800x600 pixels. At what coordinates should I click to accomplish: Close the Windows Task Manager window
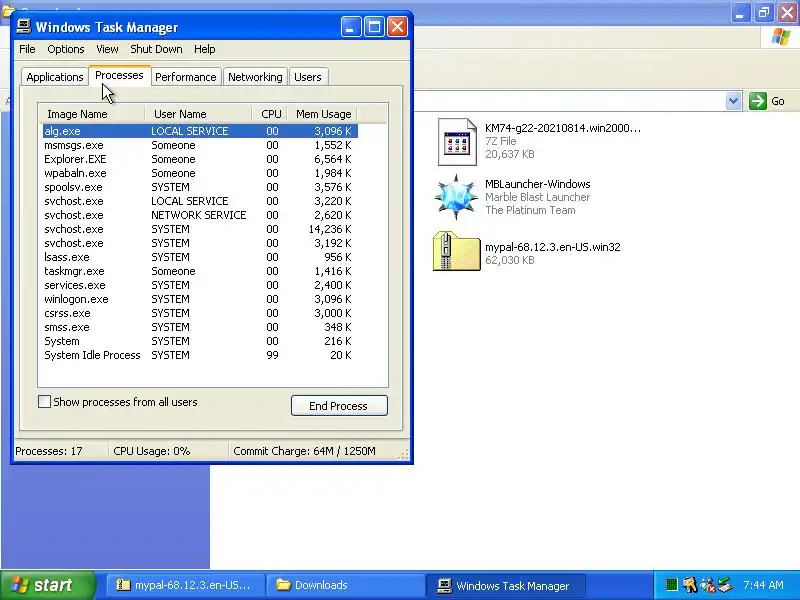[397, 27]
